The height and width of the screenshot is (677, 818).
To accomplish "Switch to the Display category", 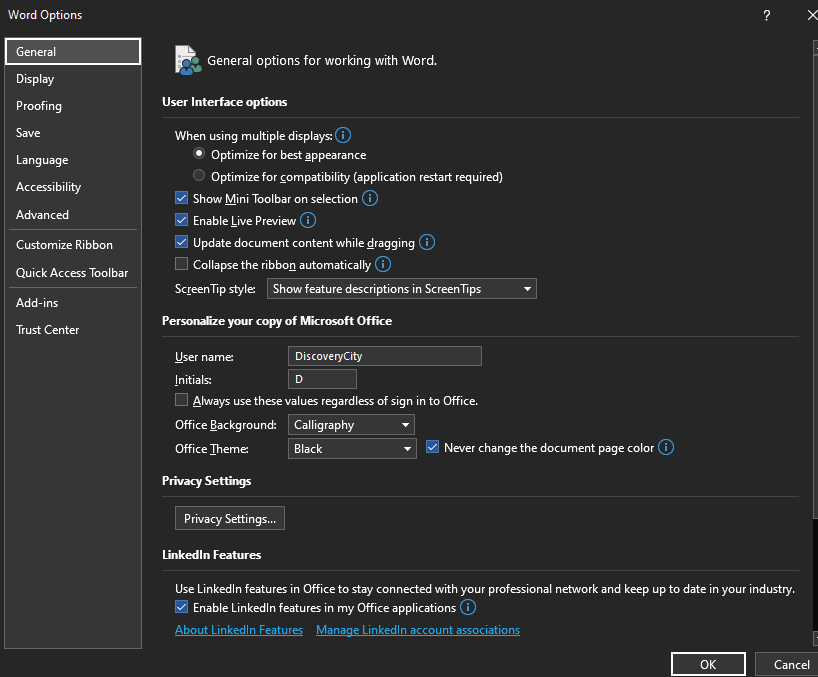I will tap(73, 79).
